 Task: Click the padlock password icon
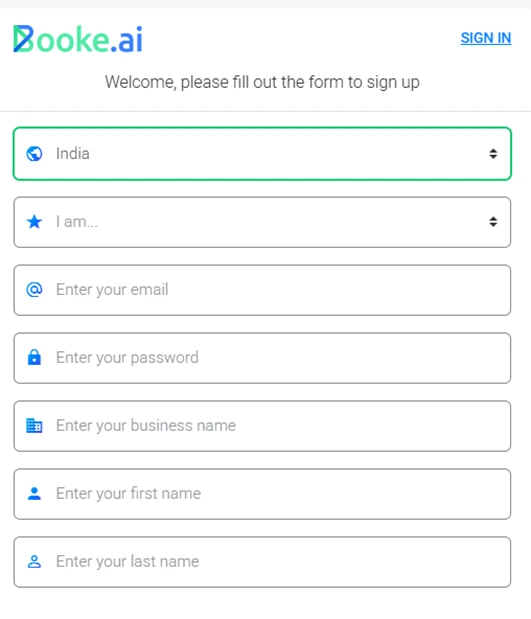point(34,357)
